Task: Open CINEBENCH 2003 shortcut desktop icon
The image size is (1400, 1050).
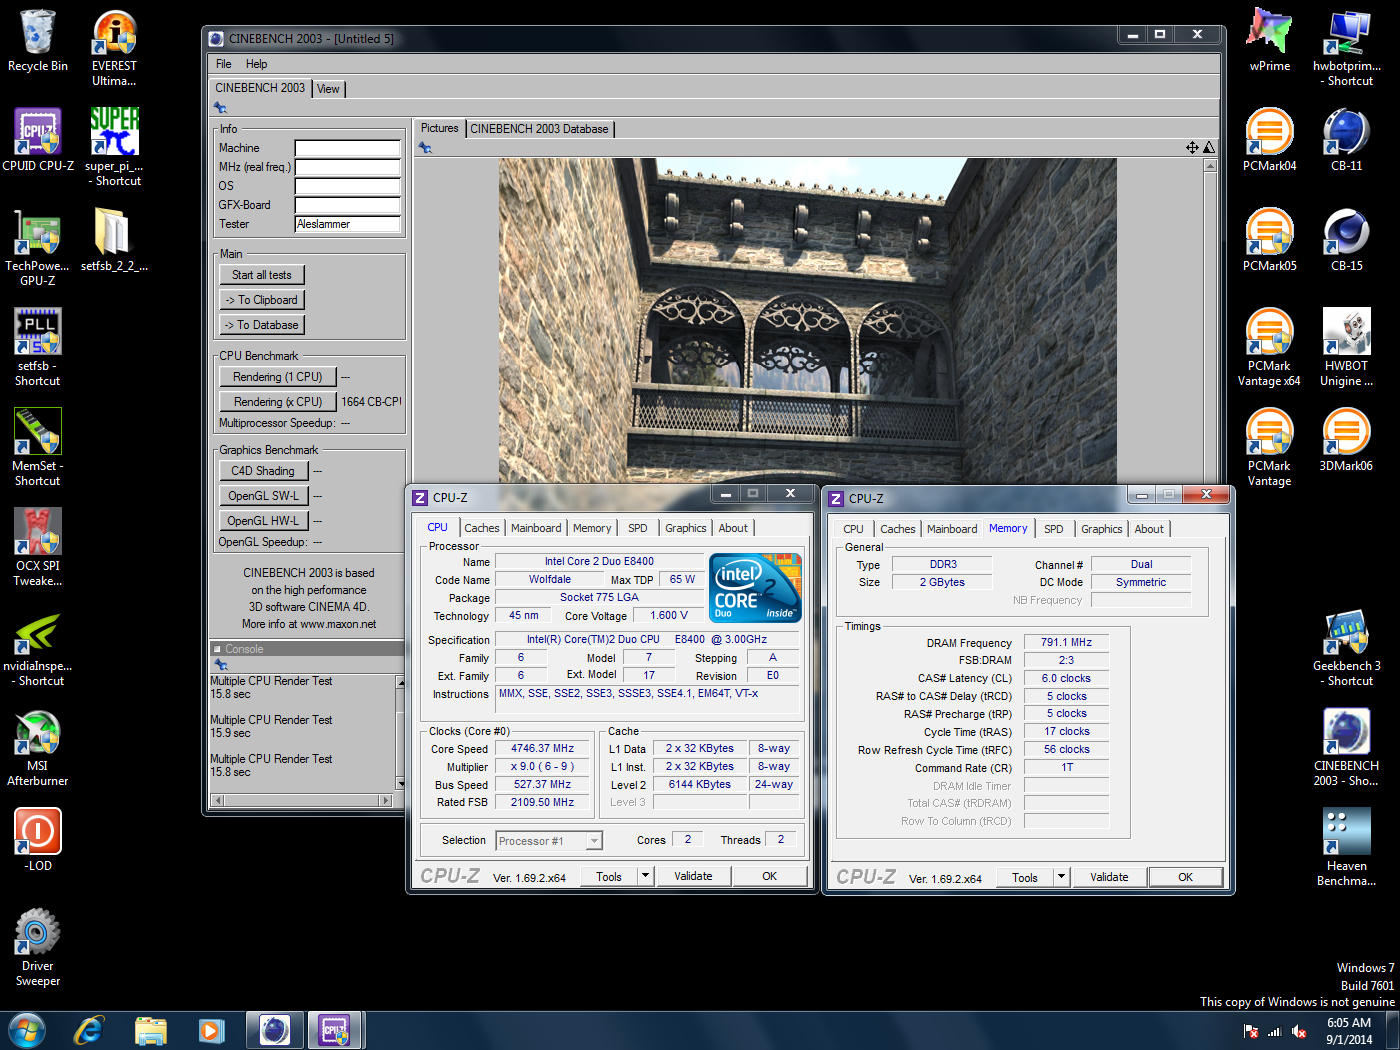Action: click(x=1347, y=747)
